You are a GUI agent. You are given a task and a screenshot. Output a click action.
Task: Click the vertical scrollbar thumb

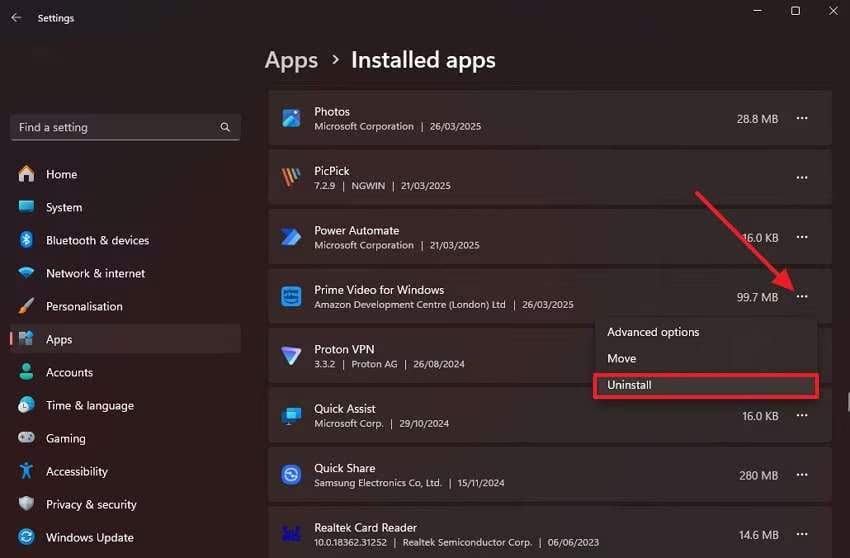click(x=848, y=402)
